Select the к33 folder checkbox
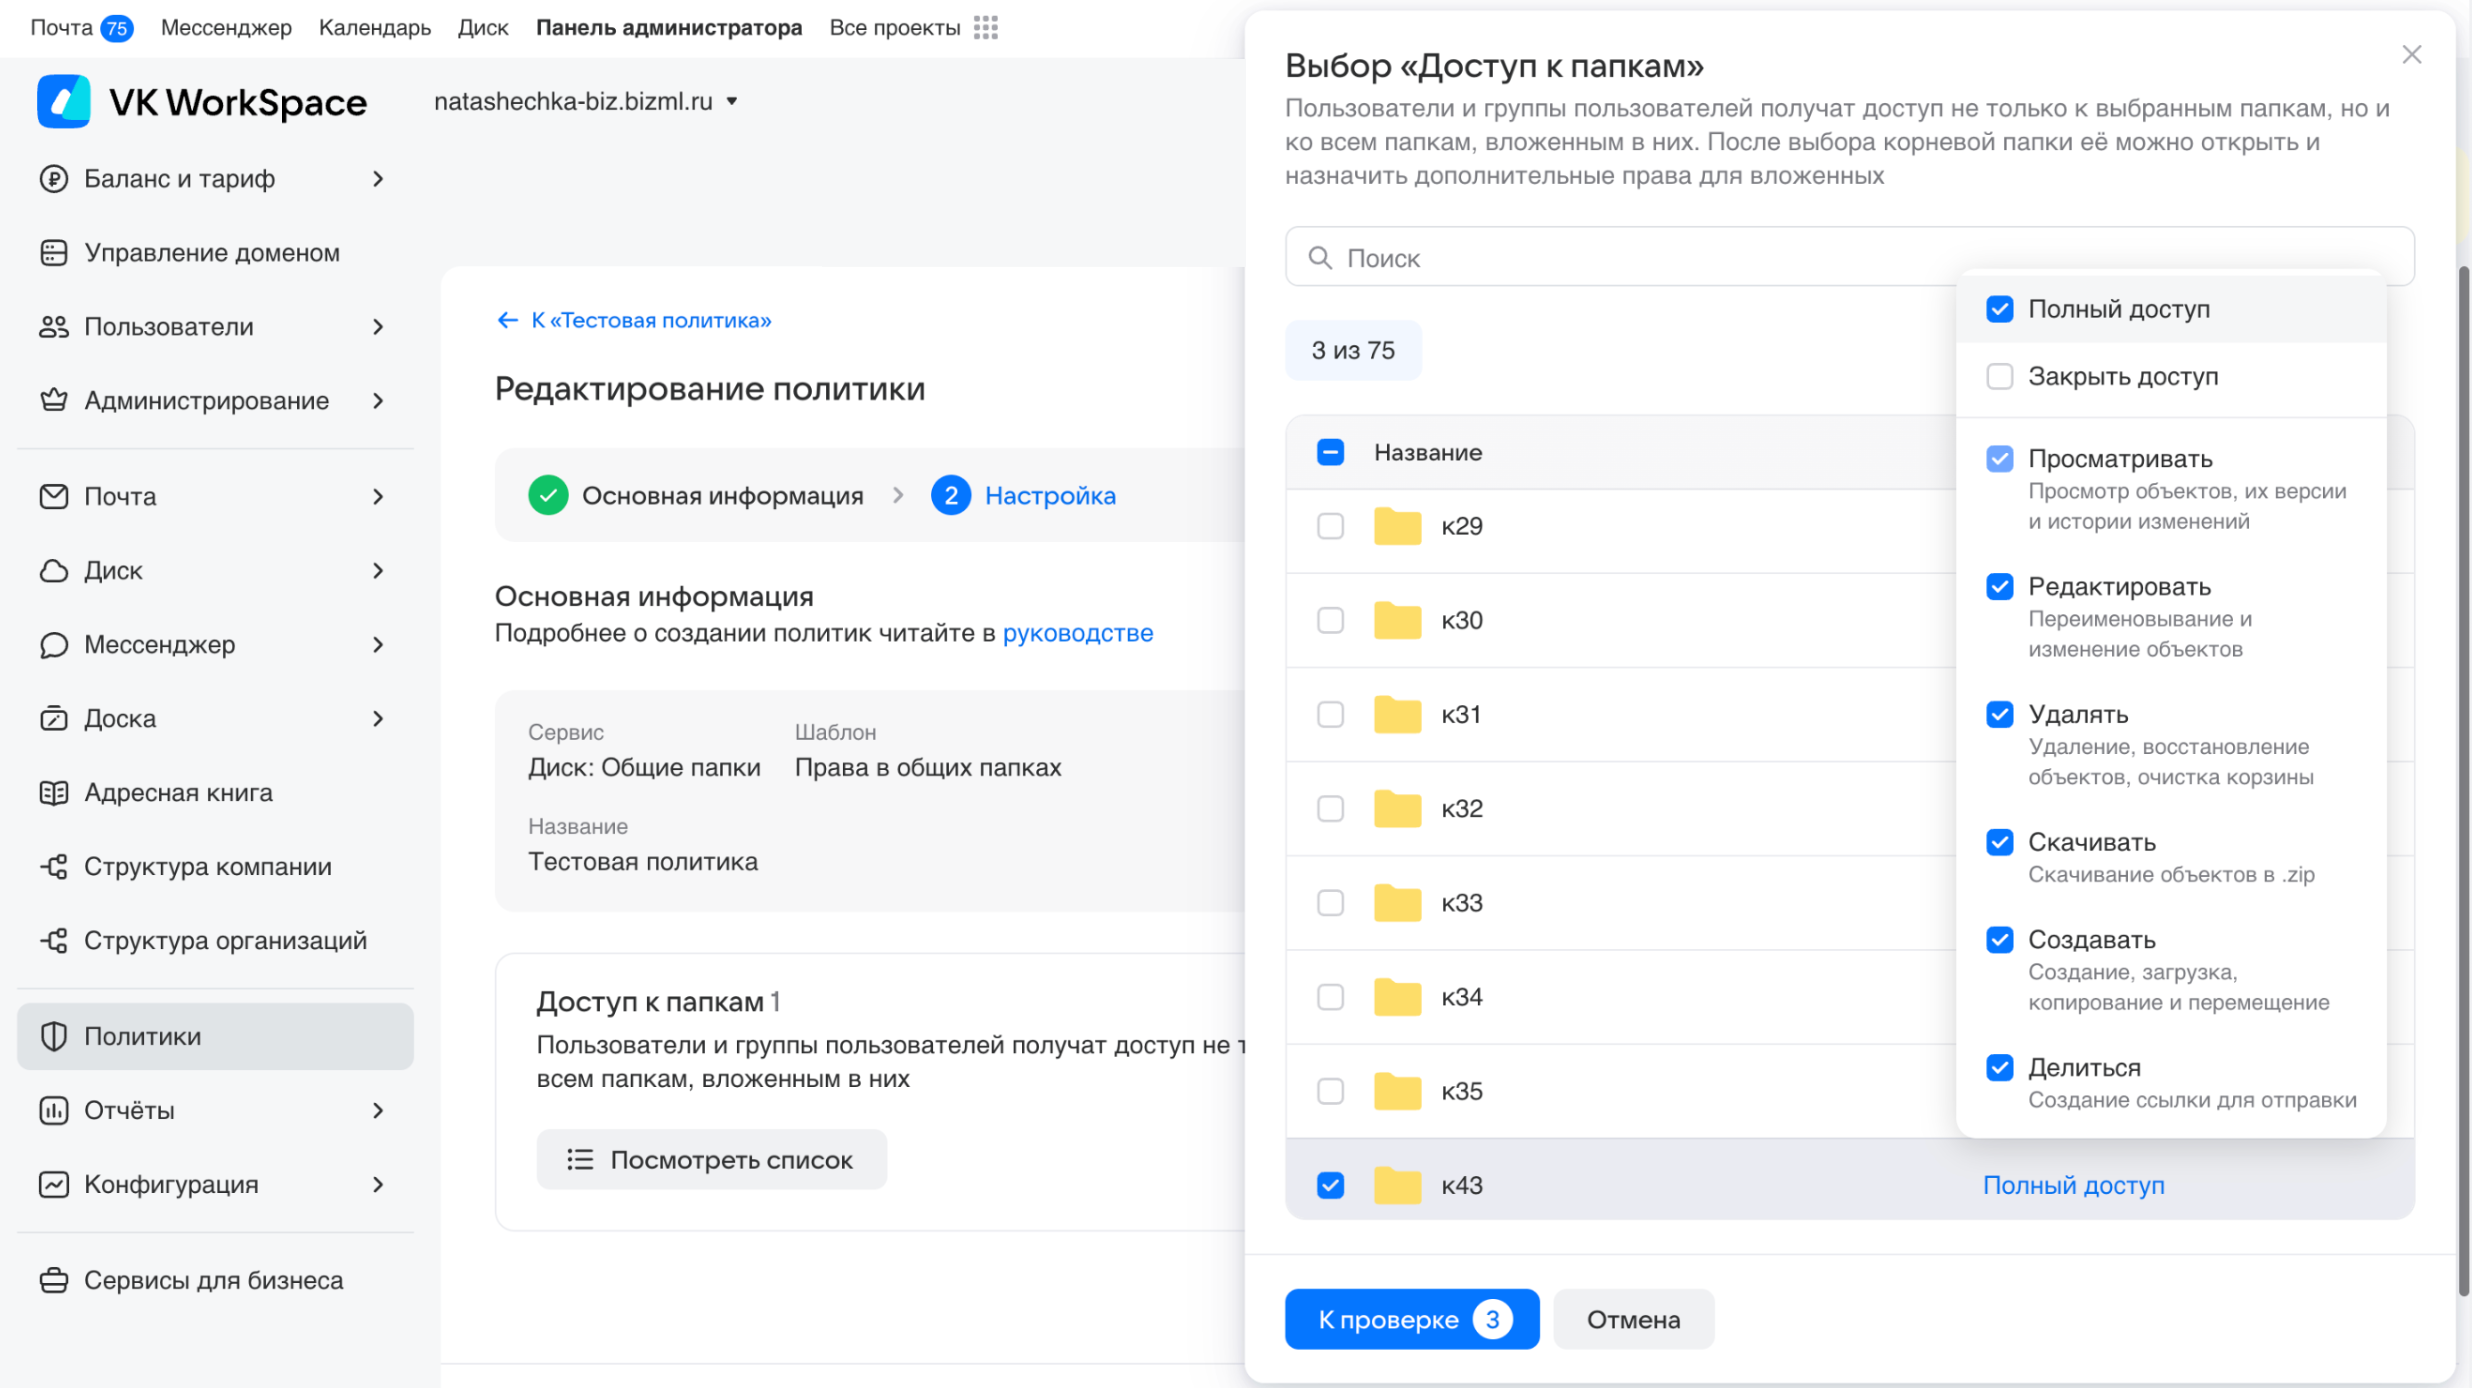The image size is (2472, 1388). [x=1330, y=903]
